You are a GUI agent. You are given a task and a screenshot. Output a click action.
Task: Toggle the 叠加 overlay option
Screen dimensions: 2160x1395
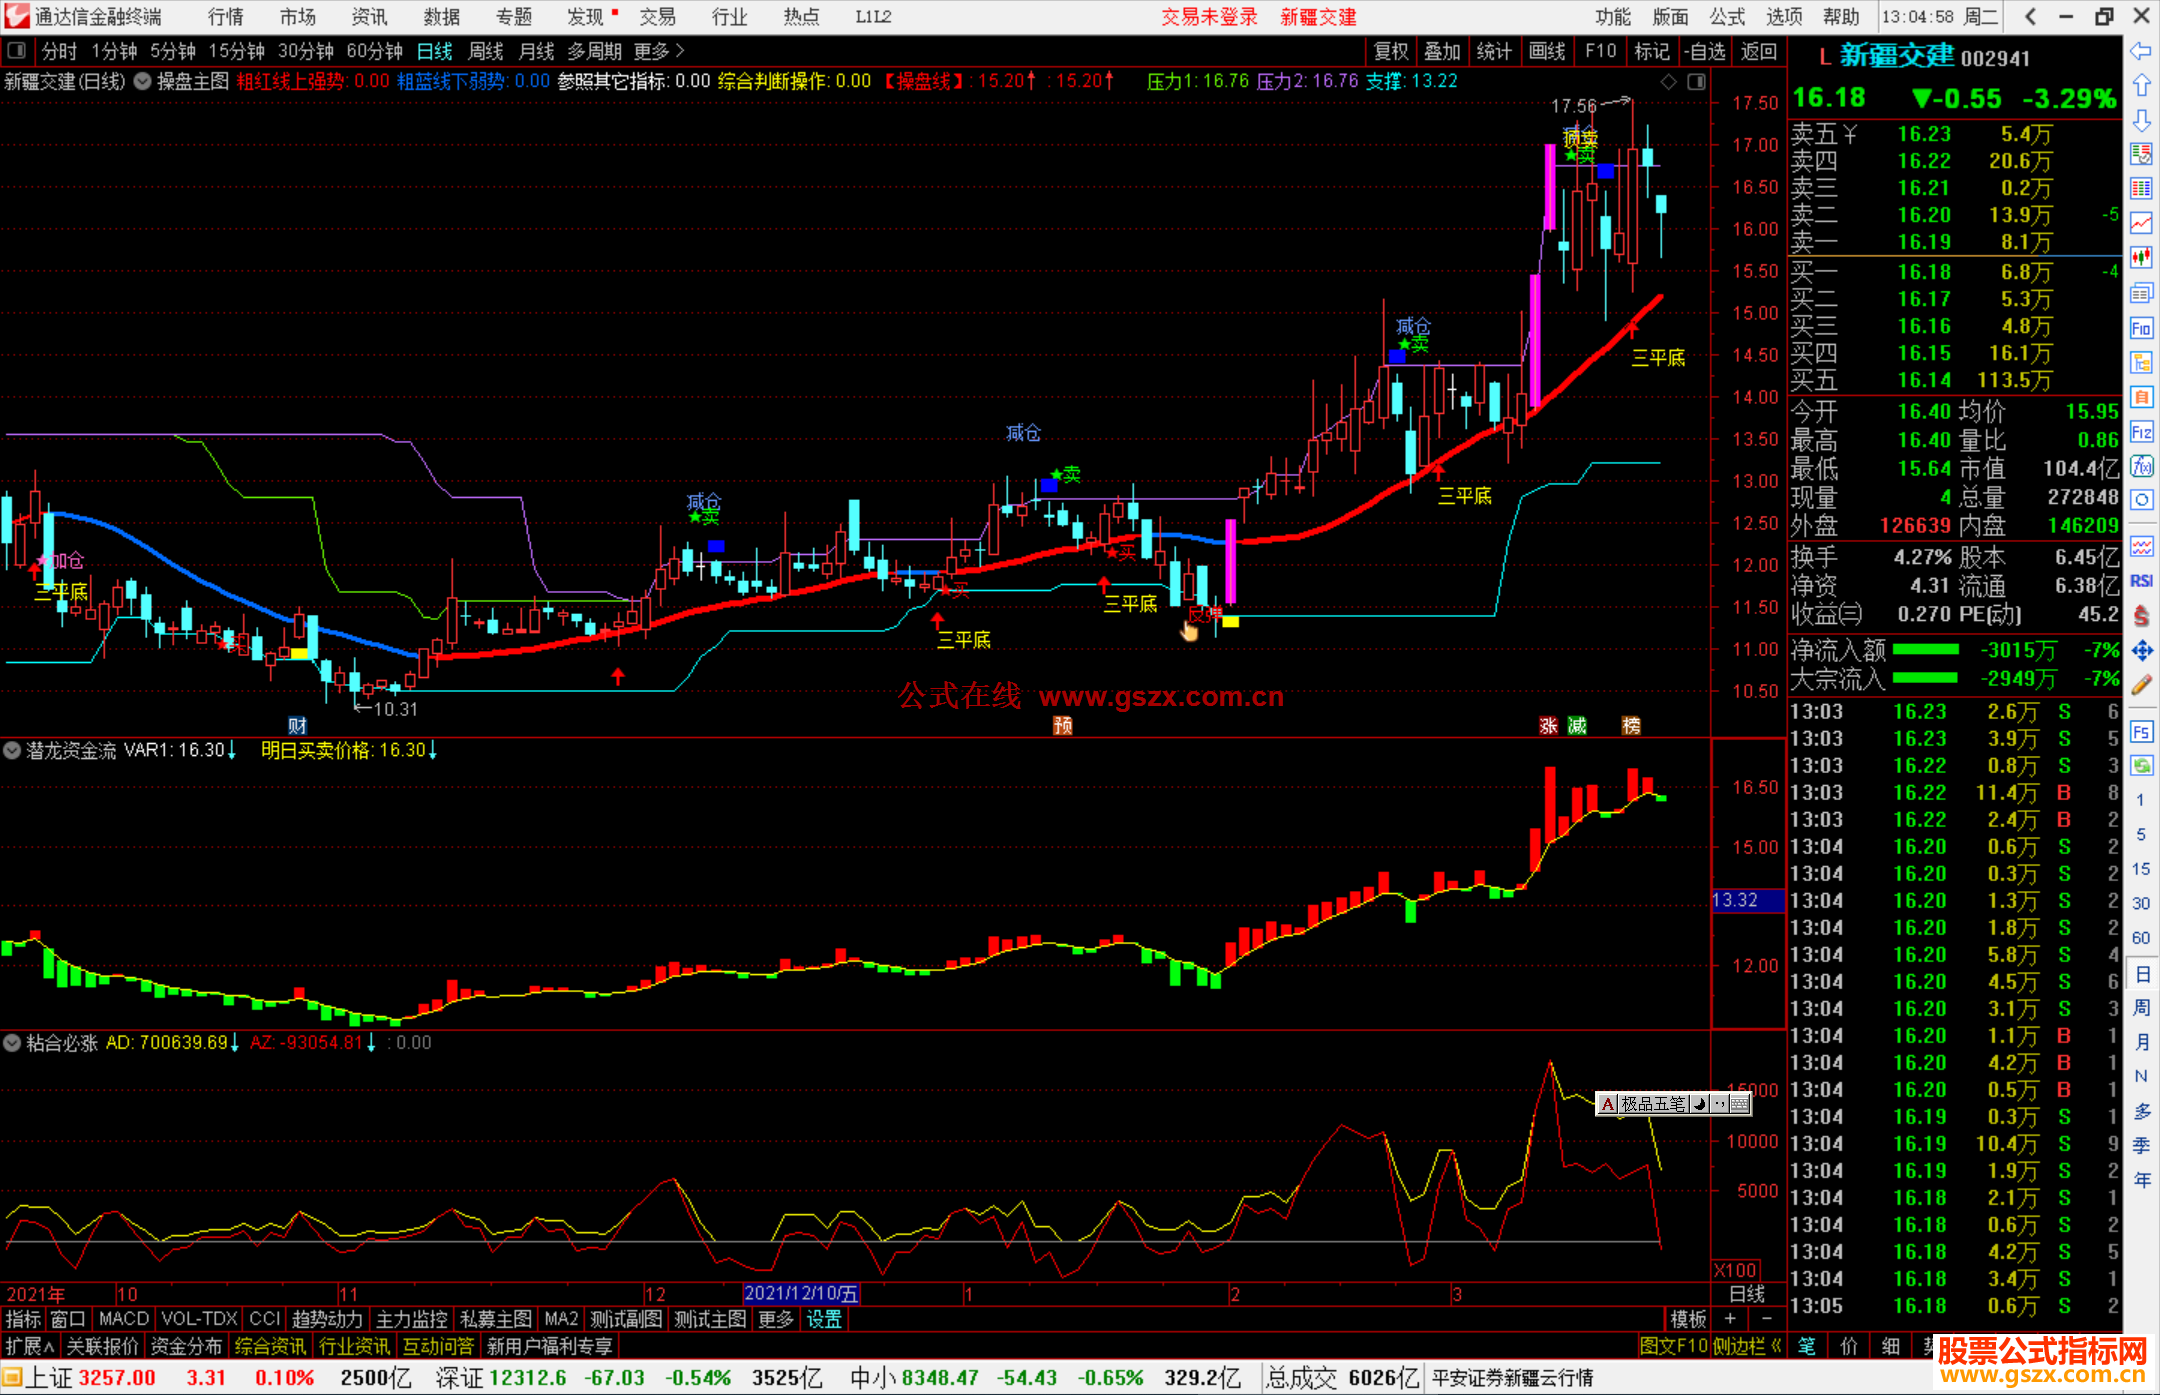(1443, 51)
